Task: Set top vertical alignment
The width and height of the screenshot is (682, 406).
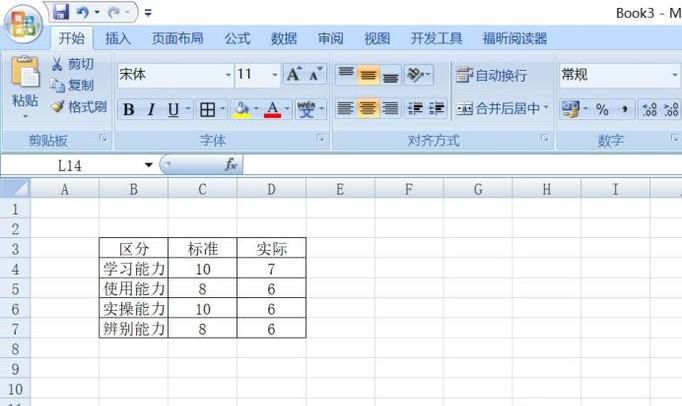Action: pos(346,74)
